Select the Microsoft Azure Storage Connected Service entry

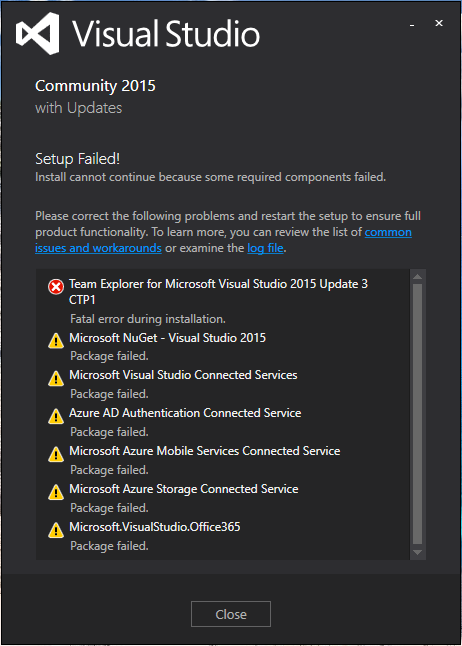point(184,489)
